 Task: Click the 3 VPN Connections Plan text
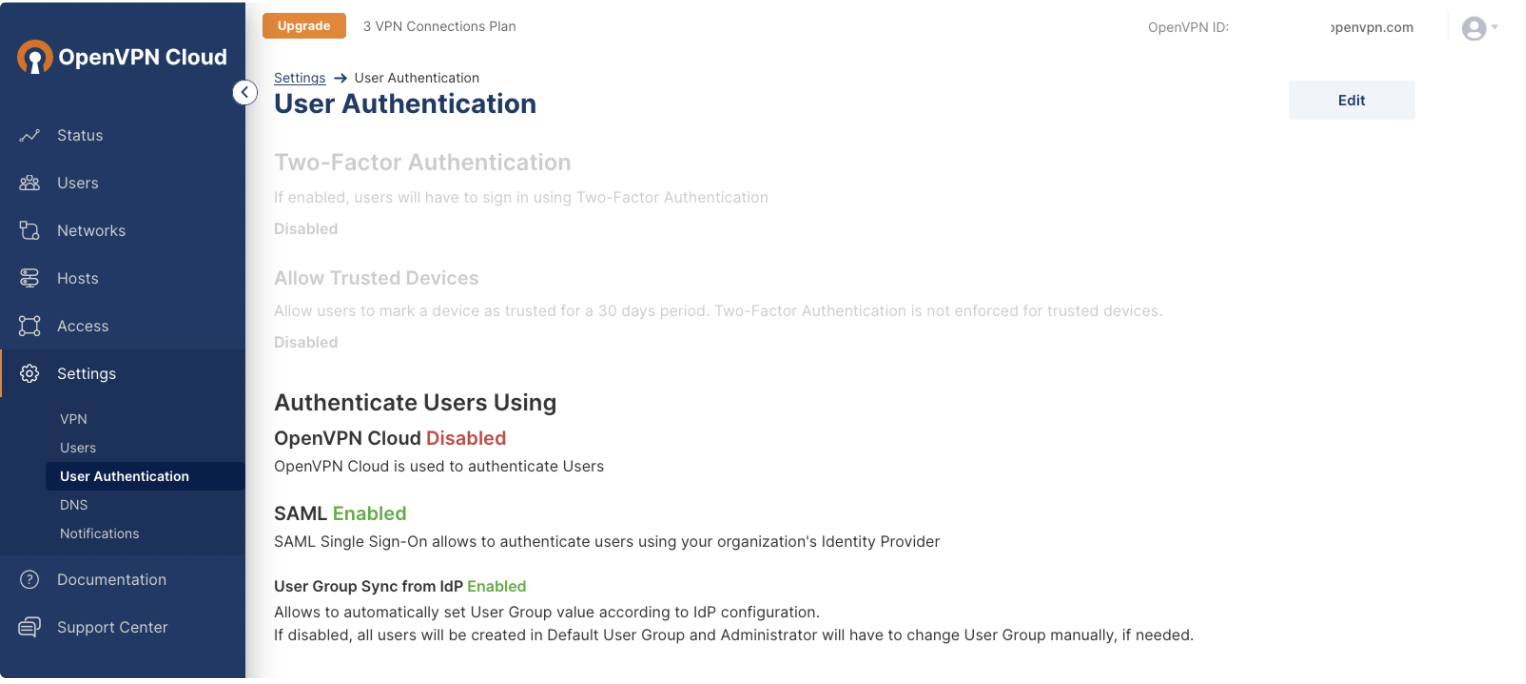(439, 26)
